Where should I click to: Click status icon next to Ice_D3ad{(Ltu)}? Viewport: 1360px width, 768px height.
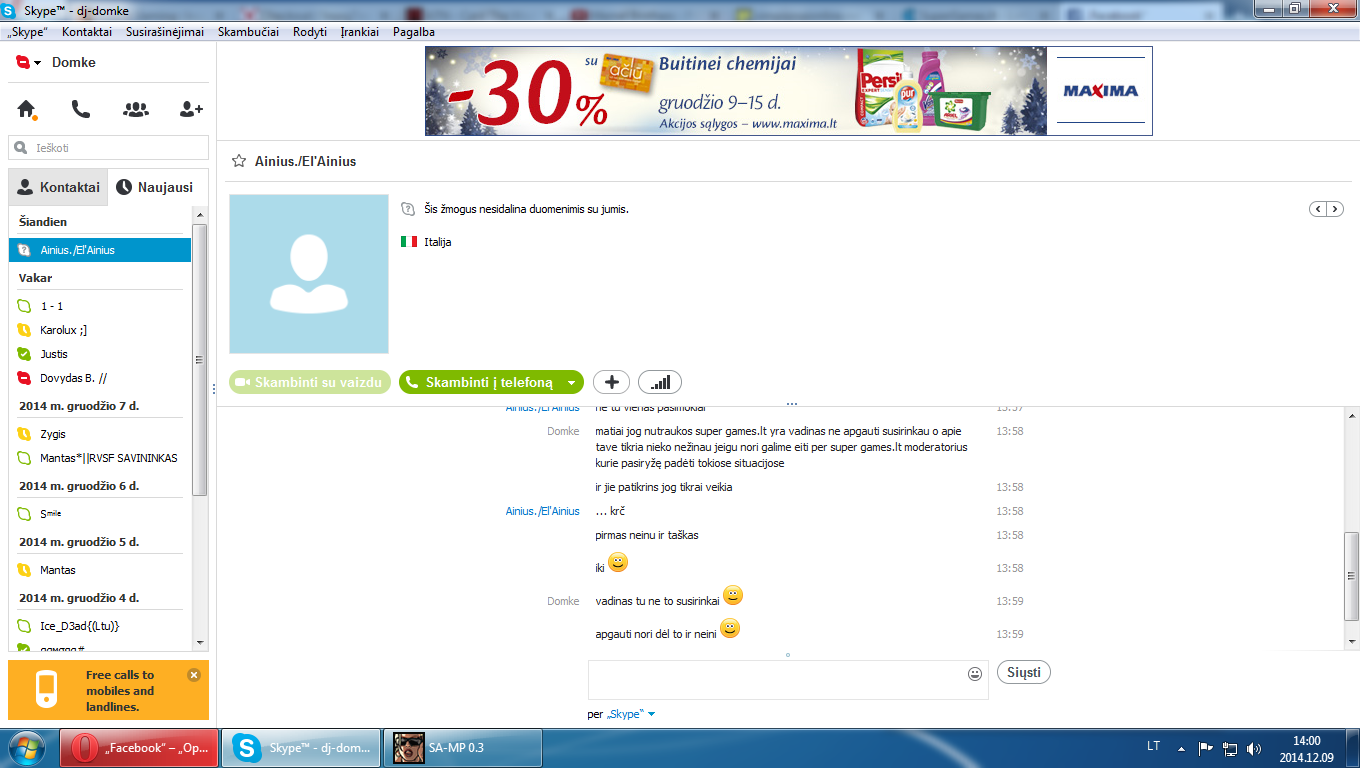[x=25, y=626]
